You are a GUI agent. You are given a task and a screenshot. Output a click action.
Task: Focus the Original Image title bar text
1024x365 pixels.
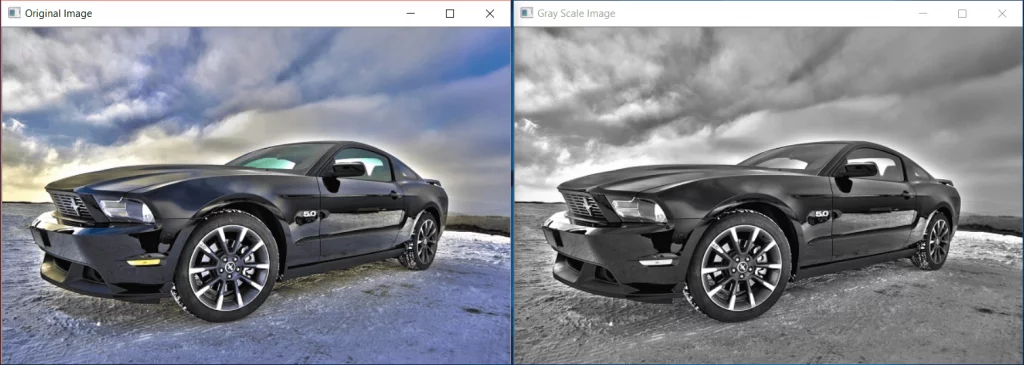click(58, 13)
